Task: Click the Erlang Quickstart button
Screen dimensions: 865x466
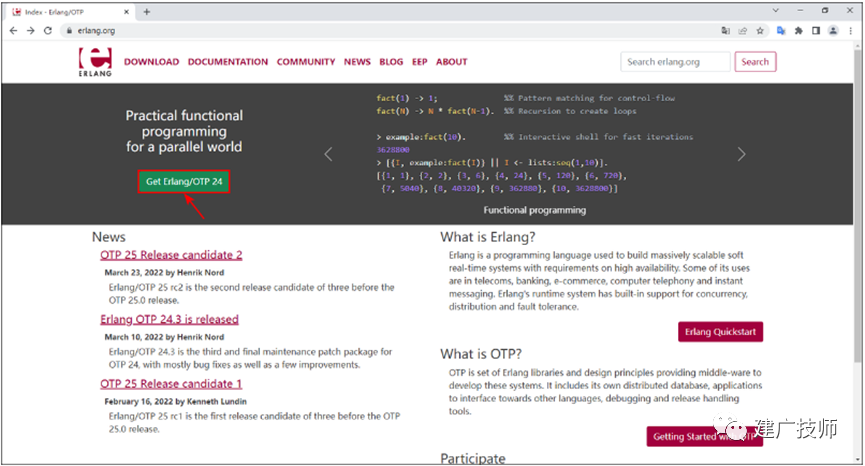Action: (x=720, y=332)
